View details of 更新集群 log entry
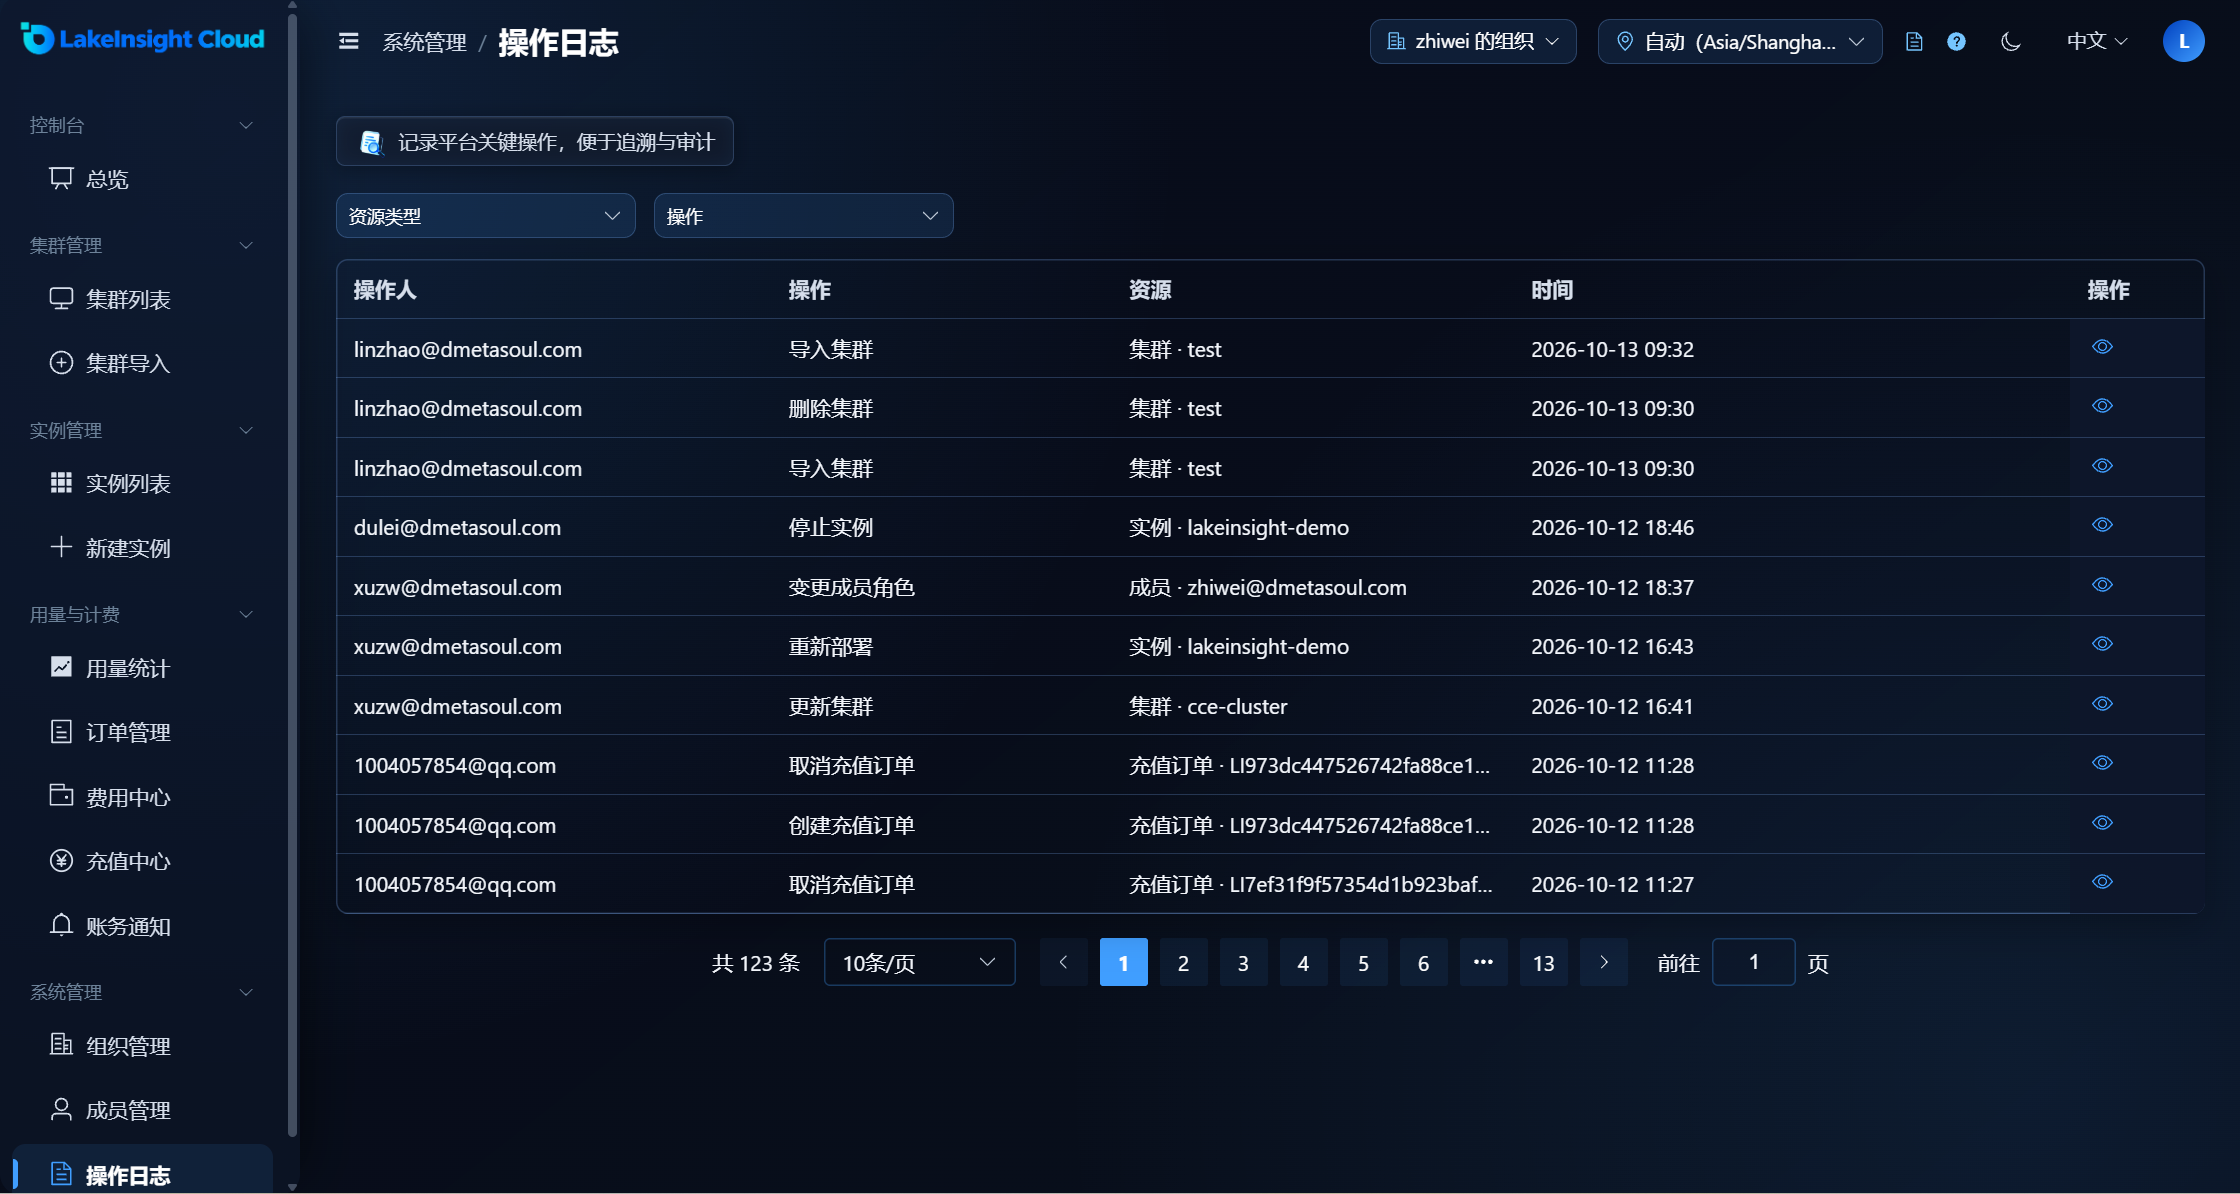Screen dimensions: 2240x1194 coord(2102,704)
